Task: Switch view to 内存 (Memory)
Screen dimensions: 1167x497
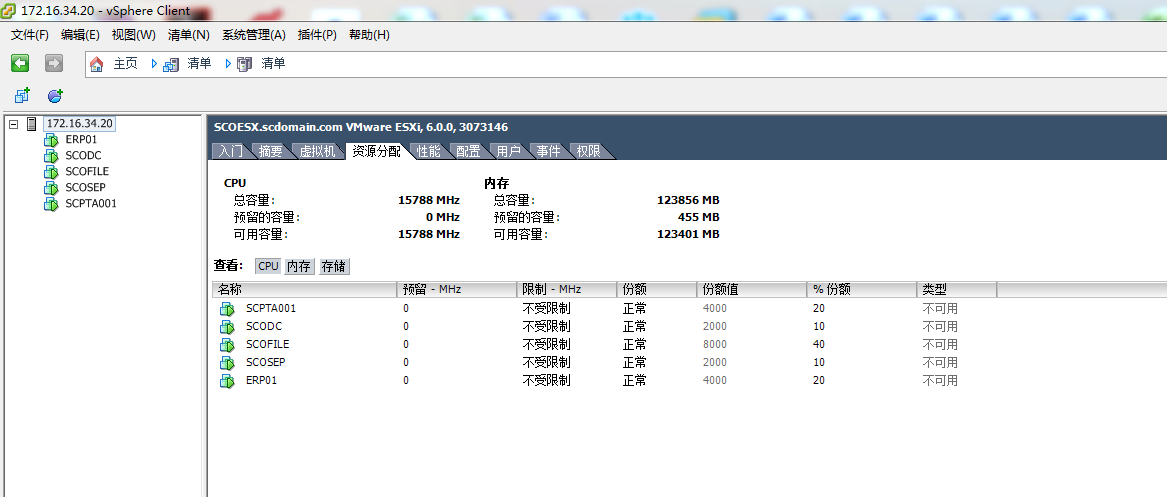Action: (299, 266)
